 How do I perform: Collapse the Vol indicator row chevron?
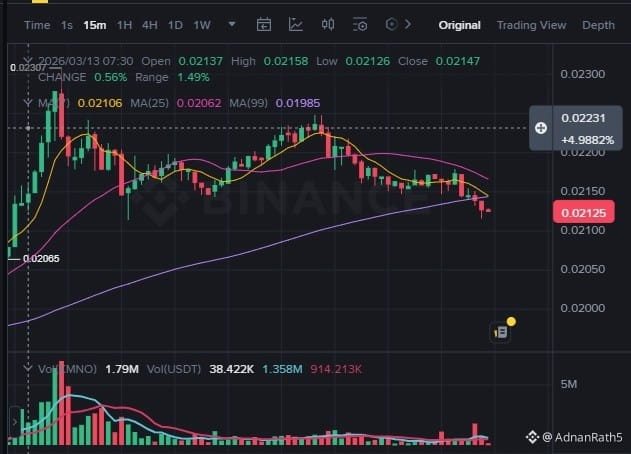click(x=28, y=368)
